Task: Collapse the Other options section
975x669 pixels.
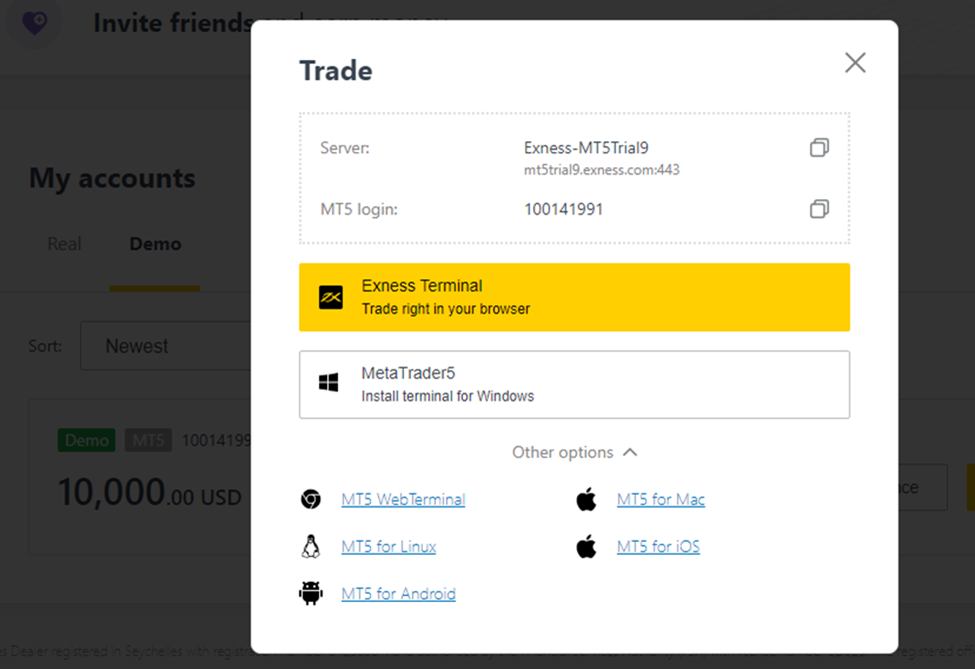Action: [574, 452]
